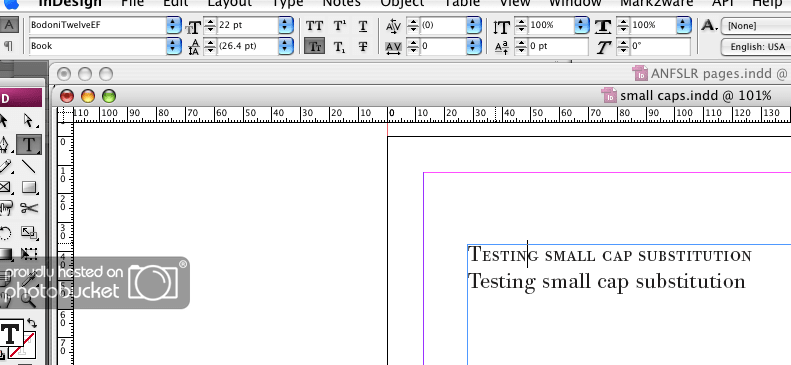Open the Book font style dropdown
The height and width of the screenshot is (365, 791).
tap(174, 46)
